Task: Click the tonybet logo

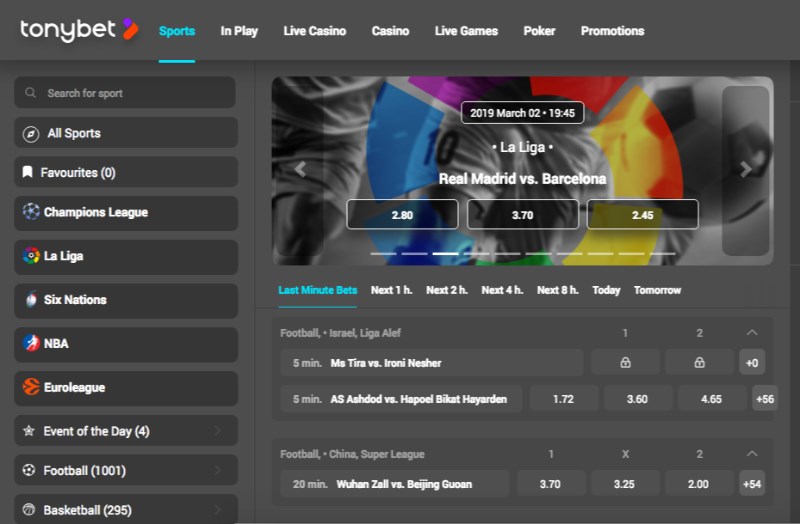Action: 79,30
